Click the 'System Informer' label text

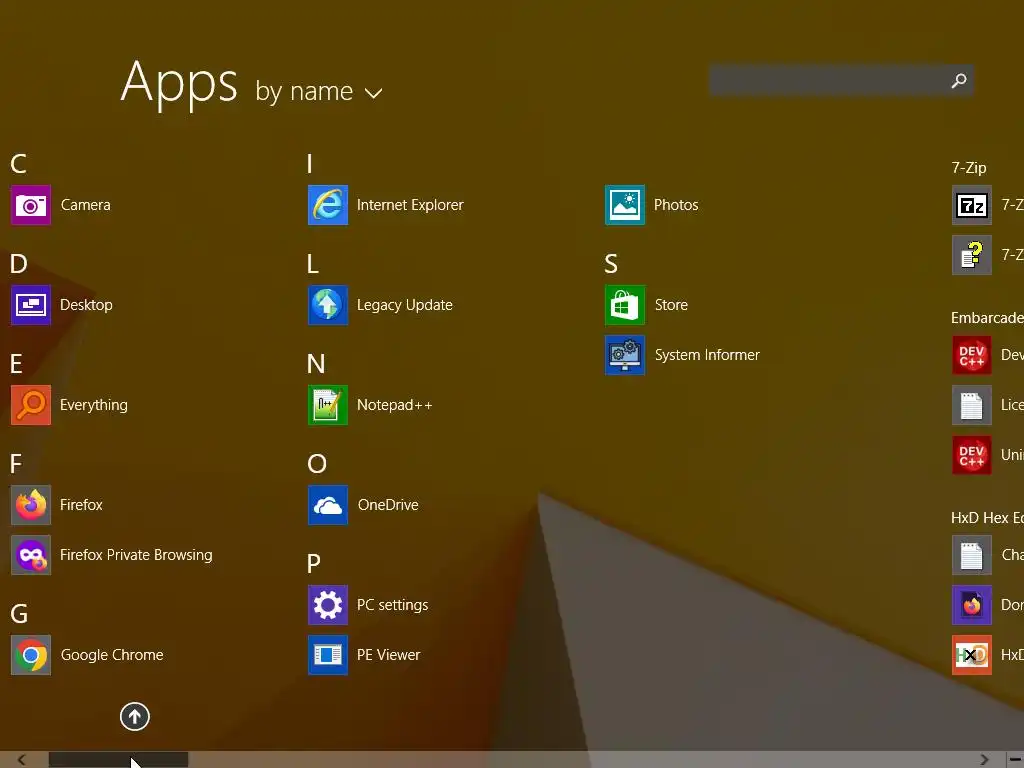click(x=707, y=355)
